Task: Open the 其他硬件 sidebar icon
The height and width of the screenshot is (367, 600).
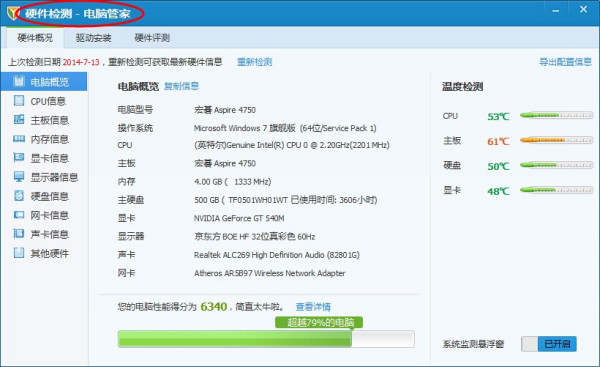Action: pyautogui.click(x=19, y=253)
